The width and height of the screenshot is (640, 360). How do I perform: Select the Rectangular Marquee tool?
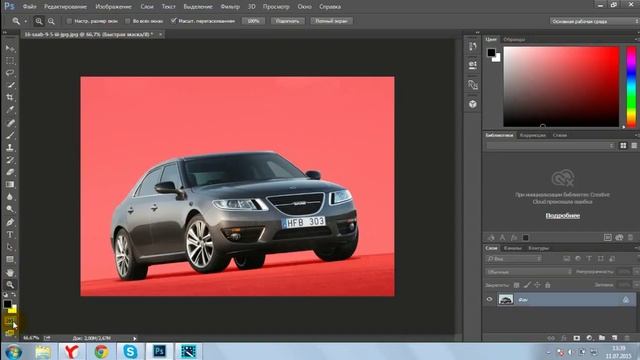(x=10, y=60)
